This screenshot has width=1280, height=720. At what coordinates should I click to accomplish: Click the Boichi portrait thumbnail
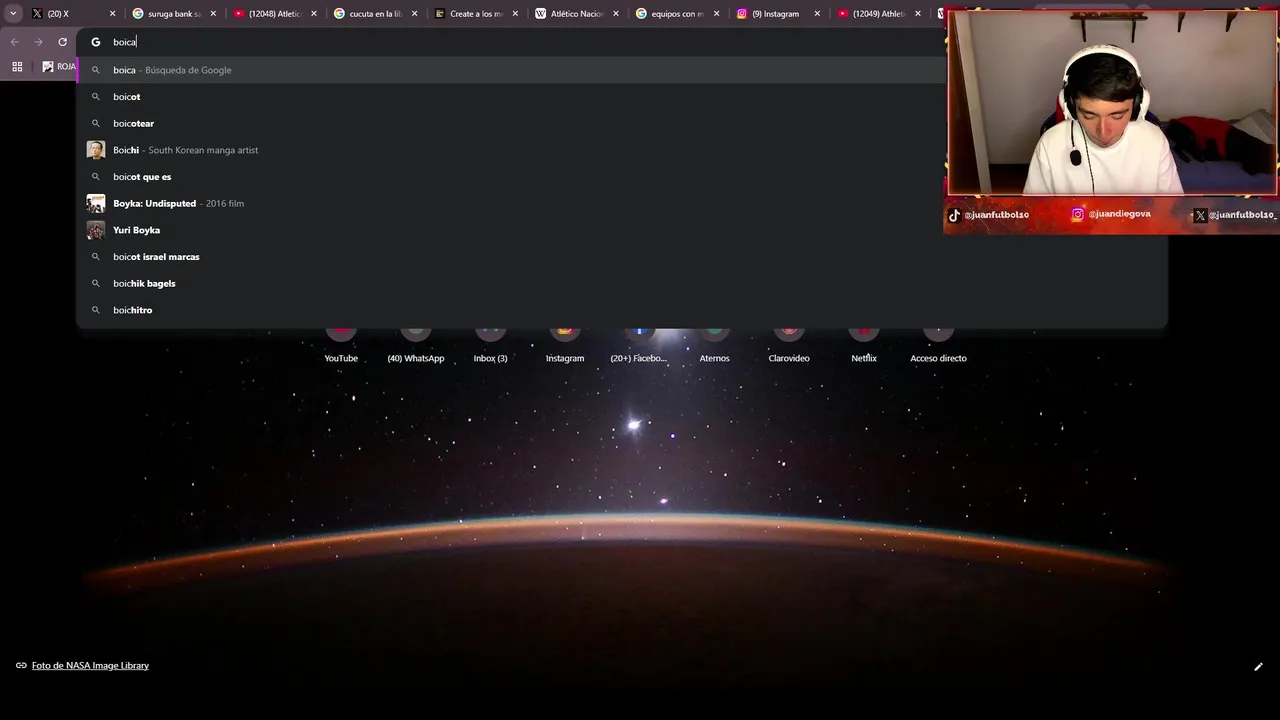[x=96, y=150]
